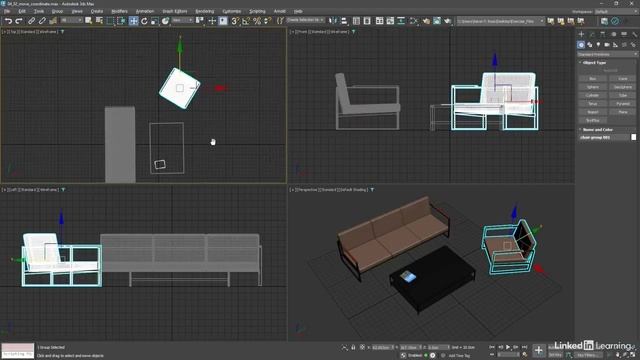This screenshot has width=640, height=360.
Task: Click the Align tool icon
Action: coord(344,20)
